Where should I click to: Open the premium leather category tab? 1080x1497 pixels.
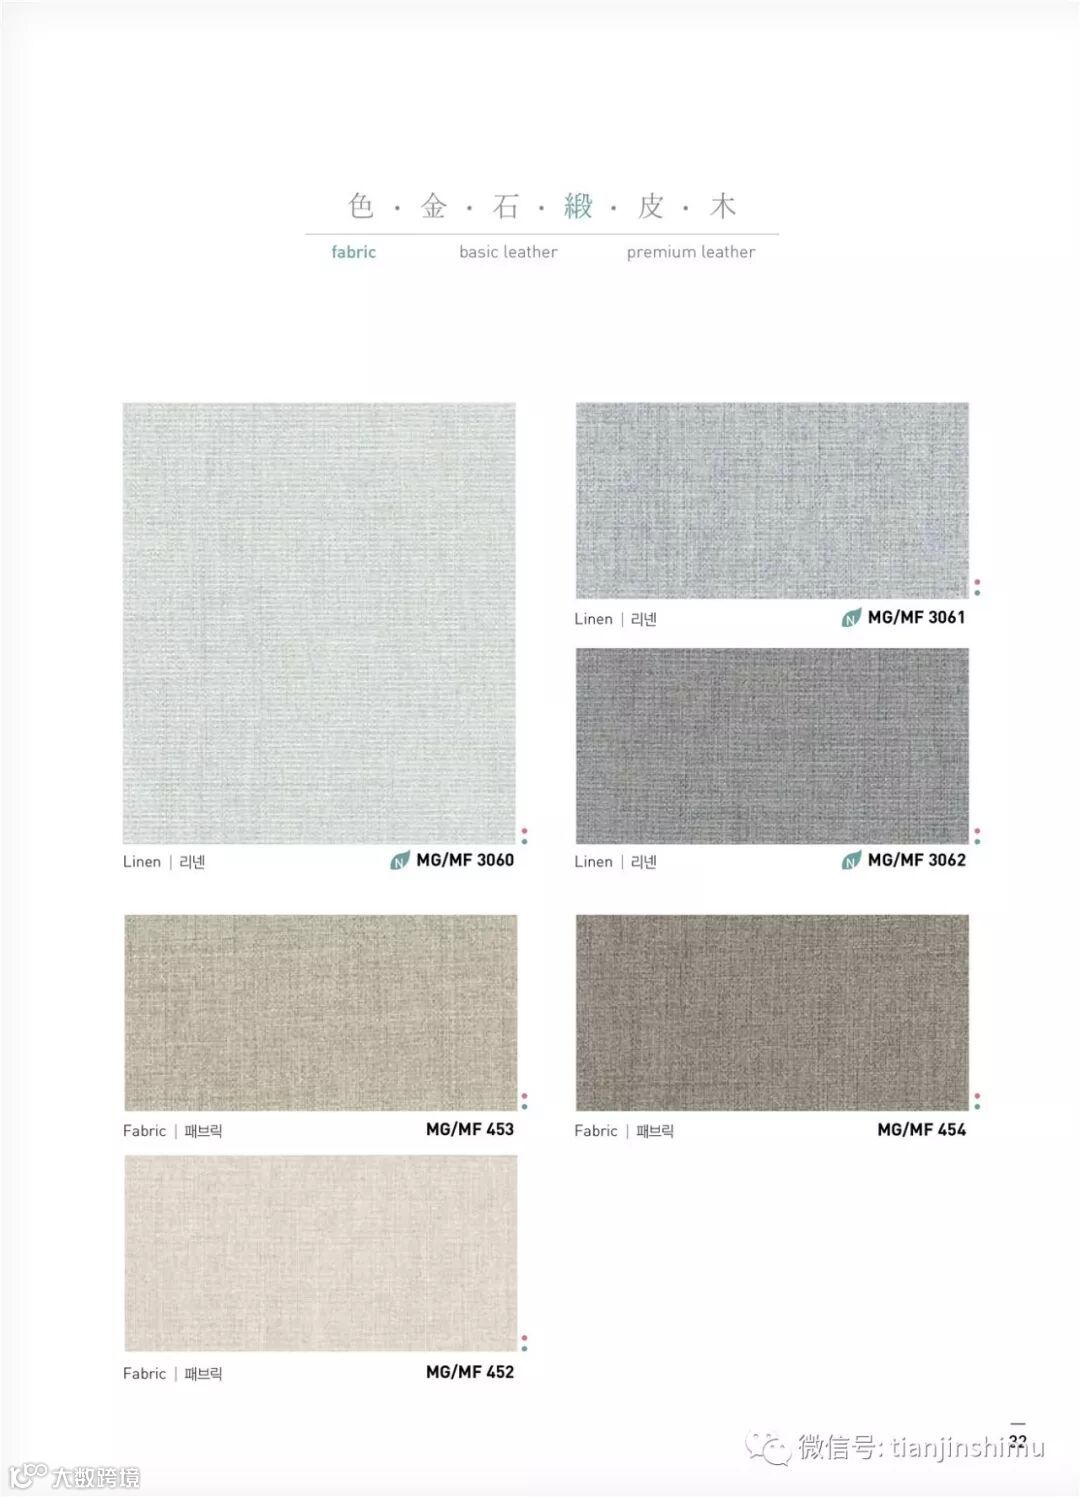pos(691,252)
